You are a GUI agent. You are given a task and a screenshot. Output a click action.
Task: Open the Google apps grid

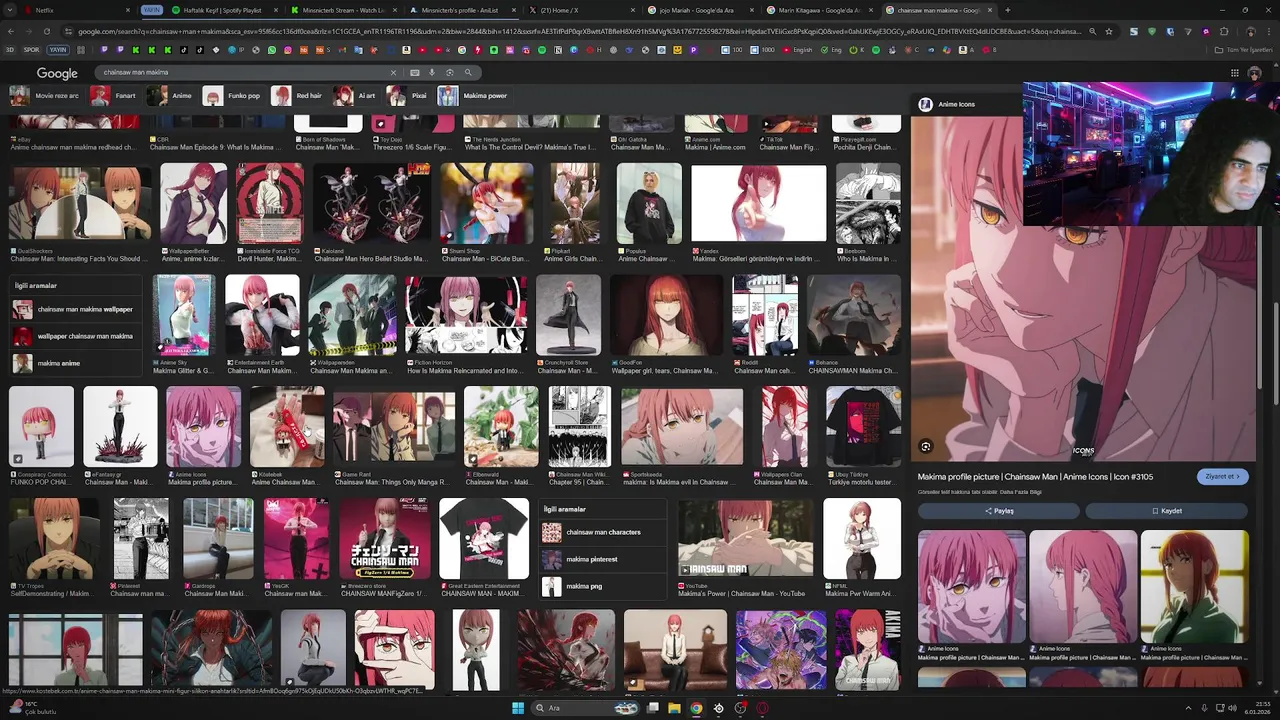(x=1235, y=73)
